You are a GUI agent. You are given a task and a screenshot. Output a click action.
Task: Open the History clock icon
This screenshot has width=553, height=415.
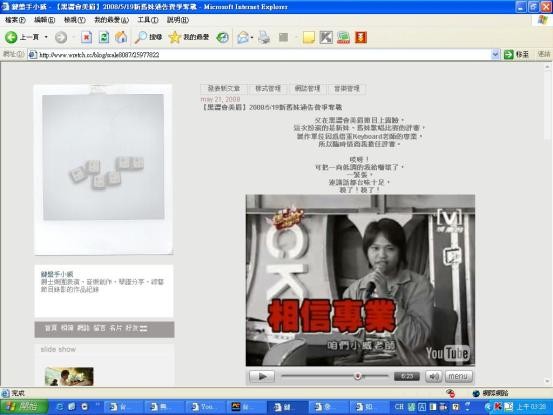click(x=223, y=37)
